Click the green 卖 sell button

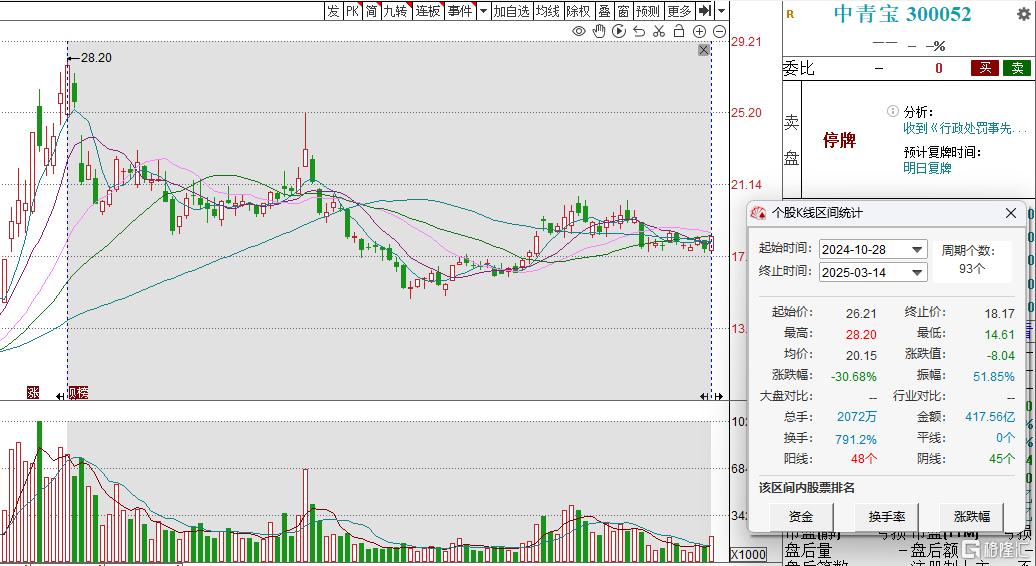[1017, 68]
